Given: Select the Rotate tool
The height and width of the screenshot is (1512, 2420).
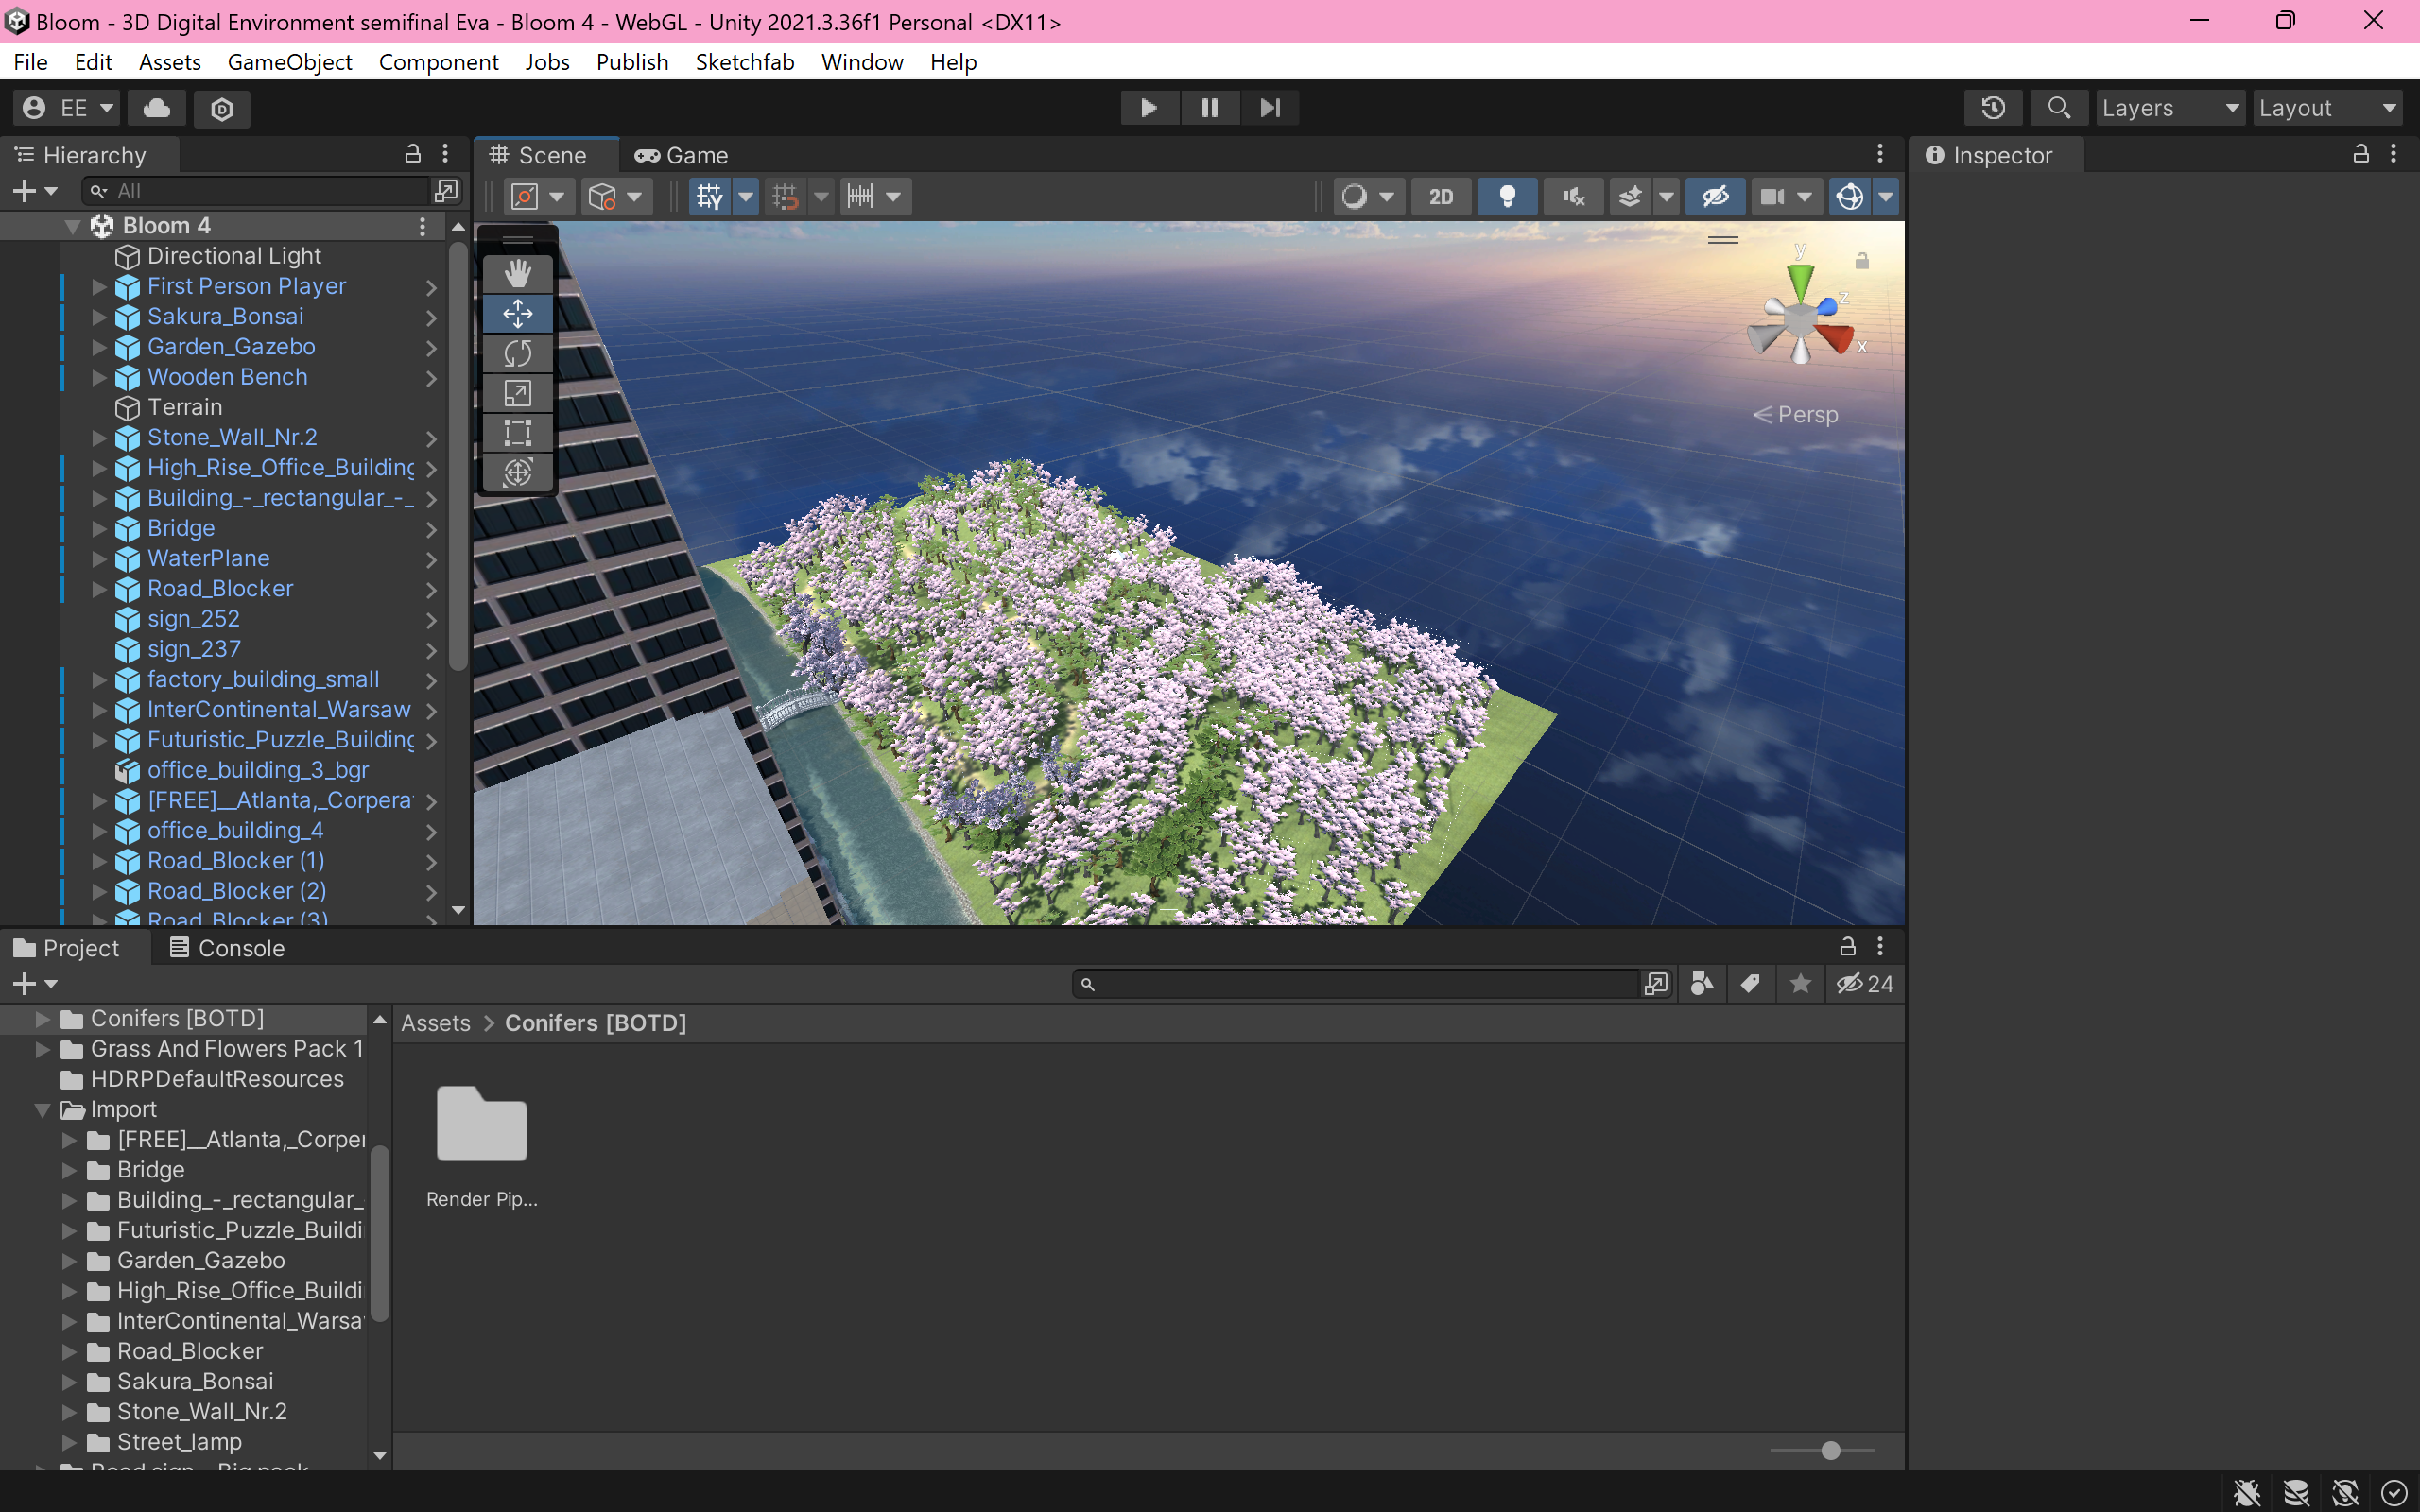Looking at the screenshot, I should (x=517, y=353).
